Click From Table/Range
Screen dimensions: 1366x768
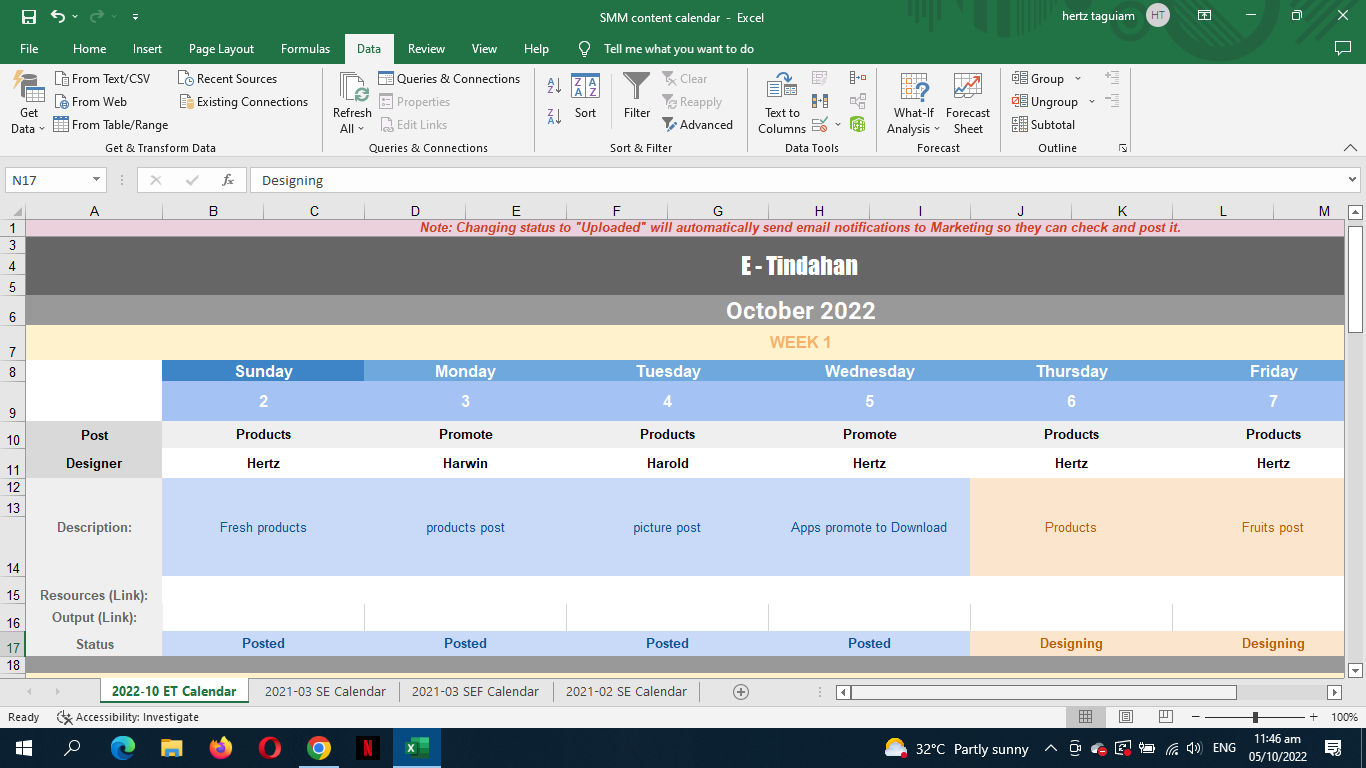pyautogui.click(x=110, y=124)
